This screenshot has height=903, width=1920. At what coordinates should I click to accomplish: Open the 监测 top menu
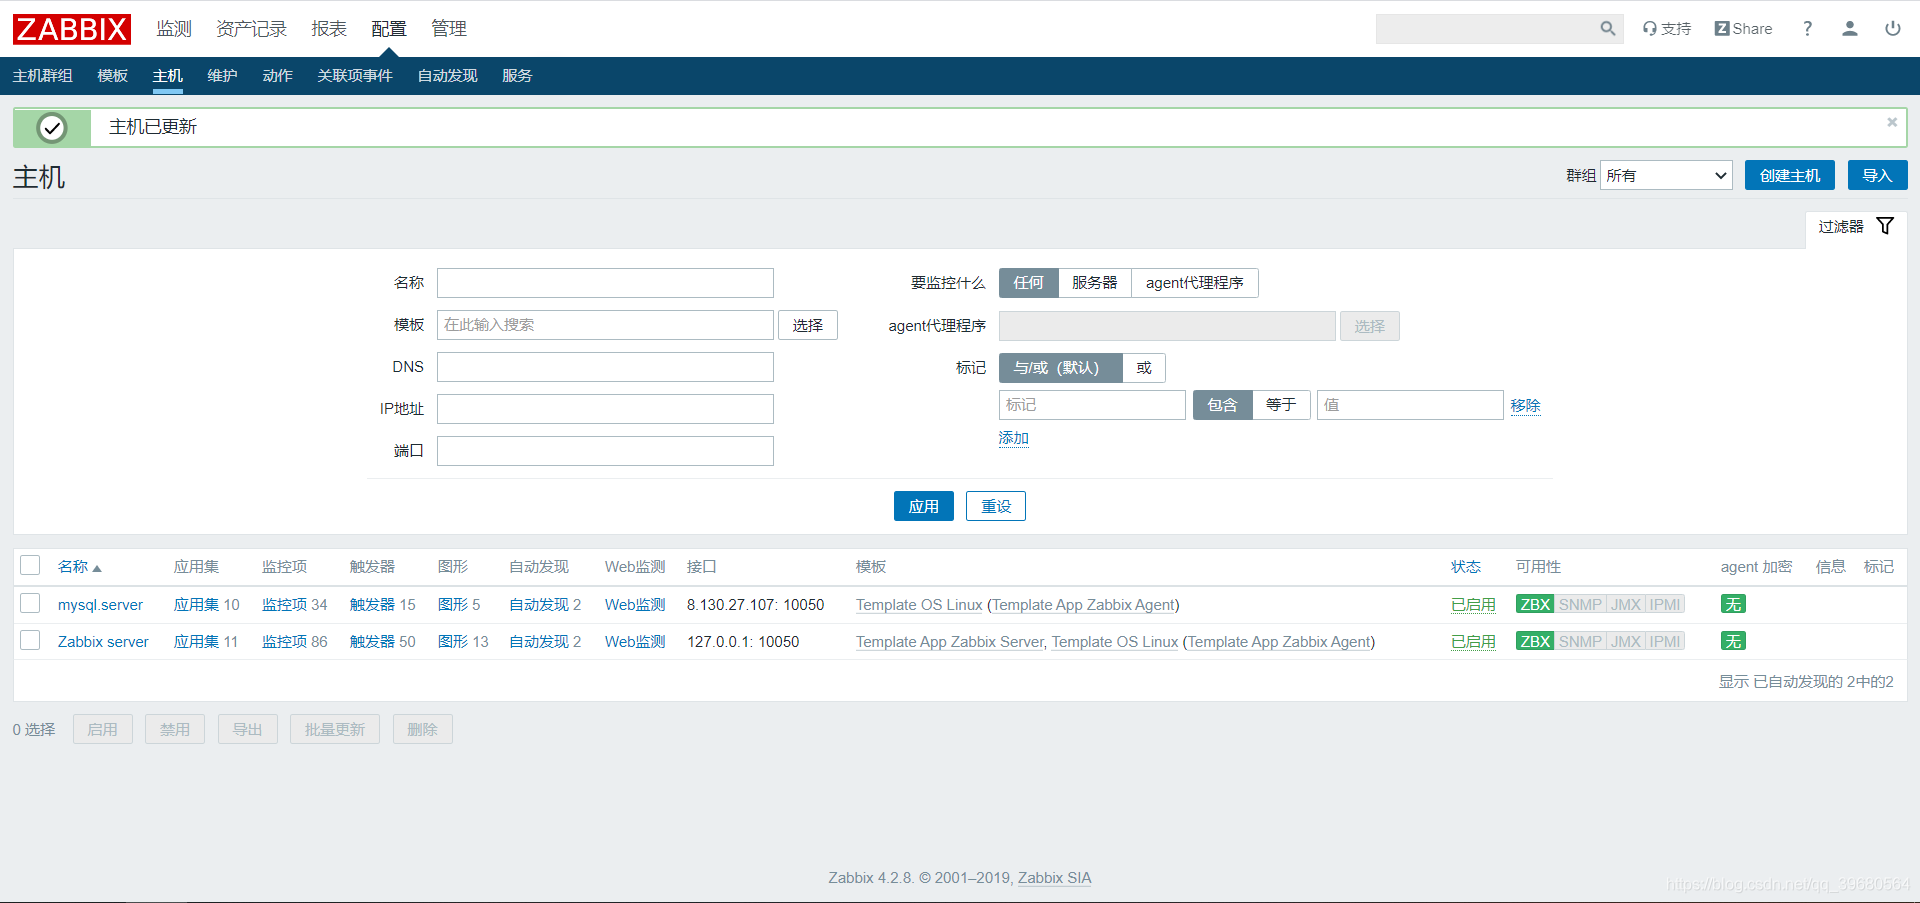(x=174, y=29)
